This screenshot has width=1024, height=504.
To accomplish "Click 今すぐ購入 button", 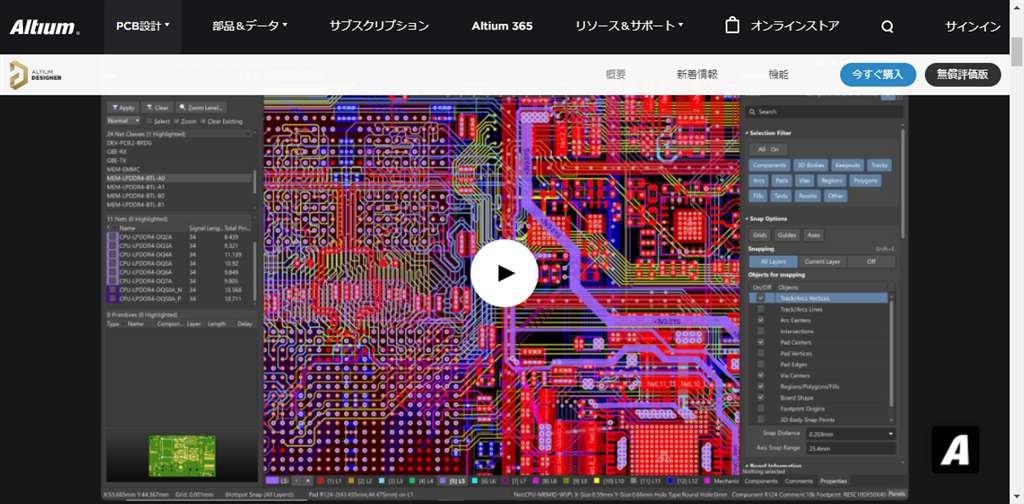I will [878, 74].
